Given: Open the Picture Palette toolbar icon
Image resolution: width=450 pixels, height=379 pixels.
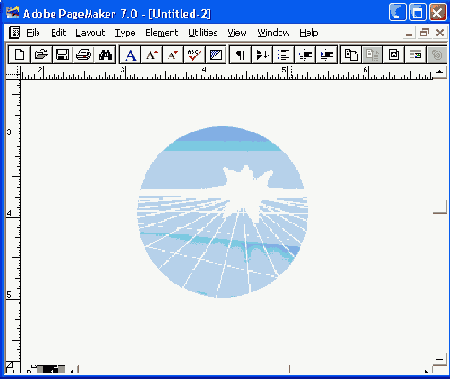Looking at the screenshot, I should (x=415, y=55).
